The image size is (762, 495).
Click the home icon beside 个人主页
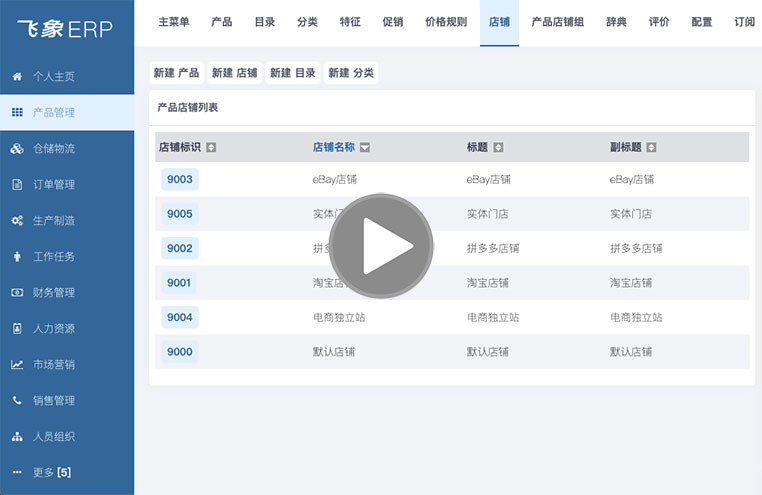click(x=17, y=76)
